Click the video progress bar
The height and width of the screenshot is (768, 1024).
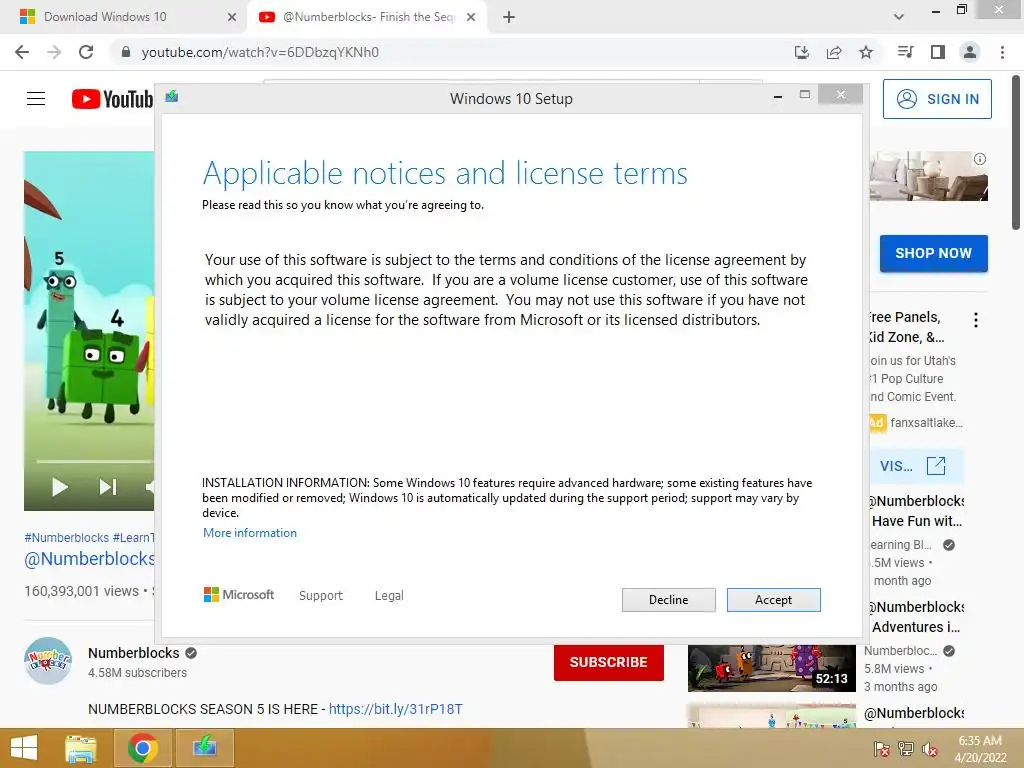pyautogui.click(x=95, y=462)
